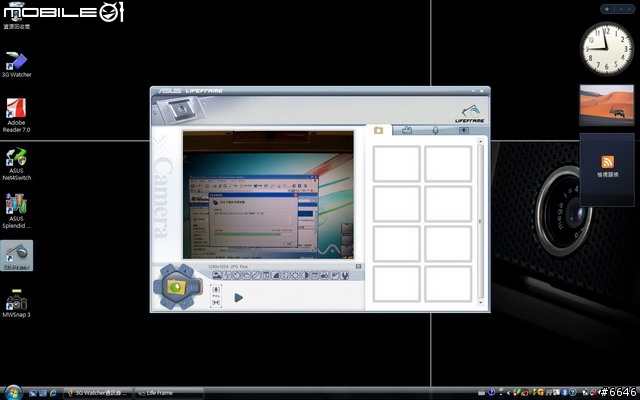This screenshot has height=400, width=640.
Task: Click the blue help icon in system tray
Action: (x=491, y=392)
